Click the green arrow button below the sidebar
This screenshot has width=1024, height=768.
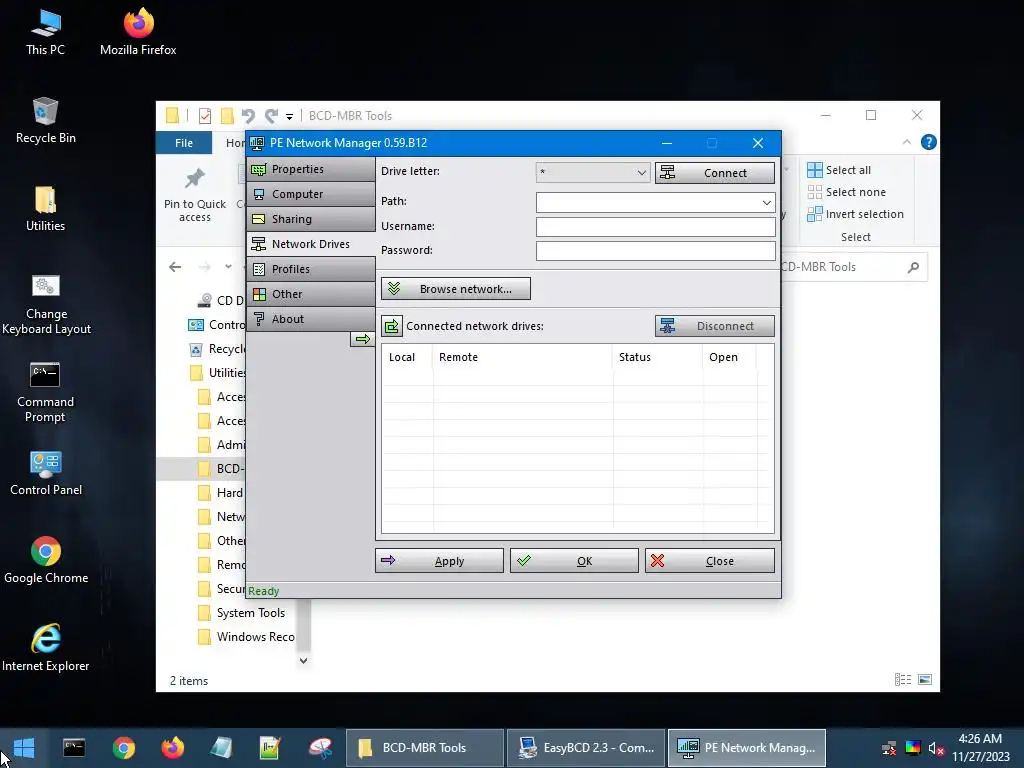point(362,339)
